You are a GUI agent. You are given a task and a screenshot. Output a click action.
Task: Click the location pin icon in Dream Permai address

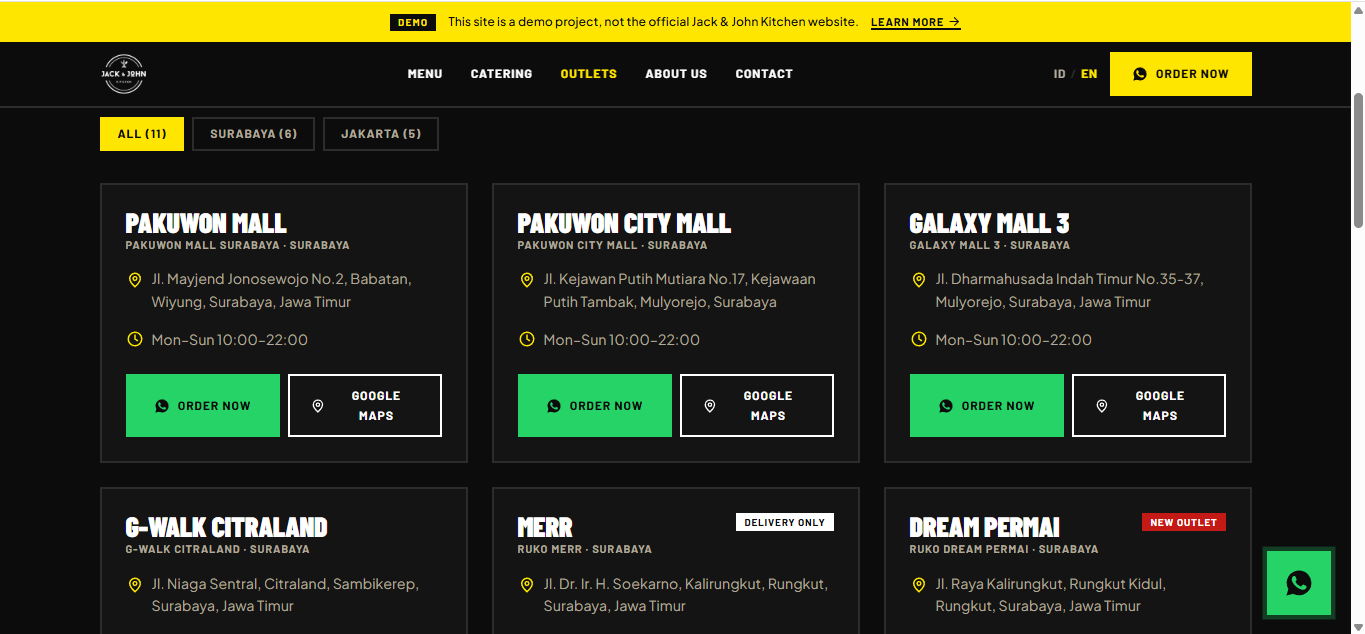point(919,584)
